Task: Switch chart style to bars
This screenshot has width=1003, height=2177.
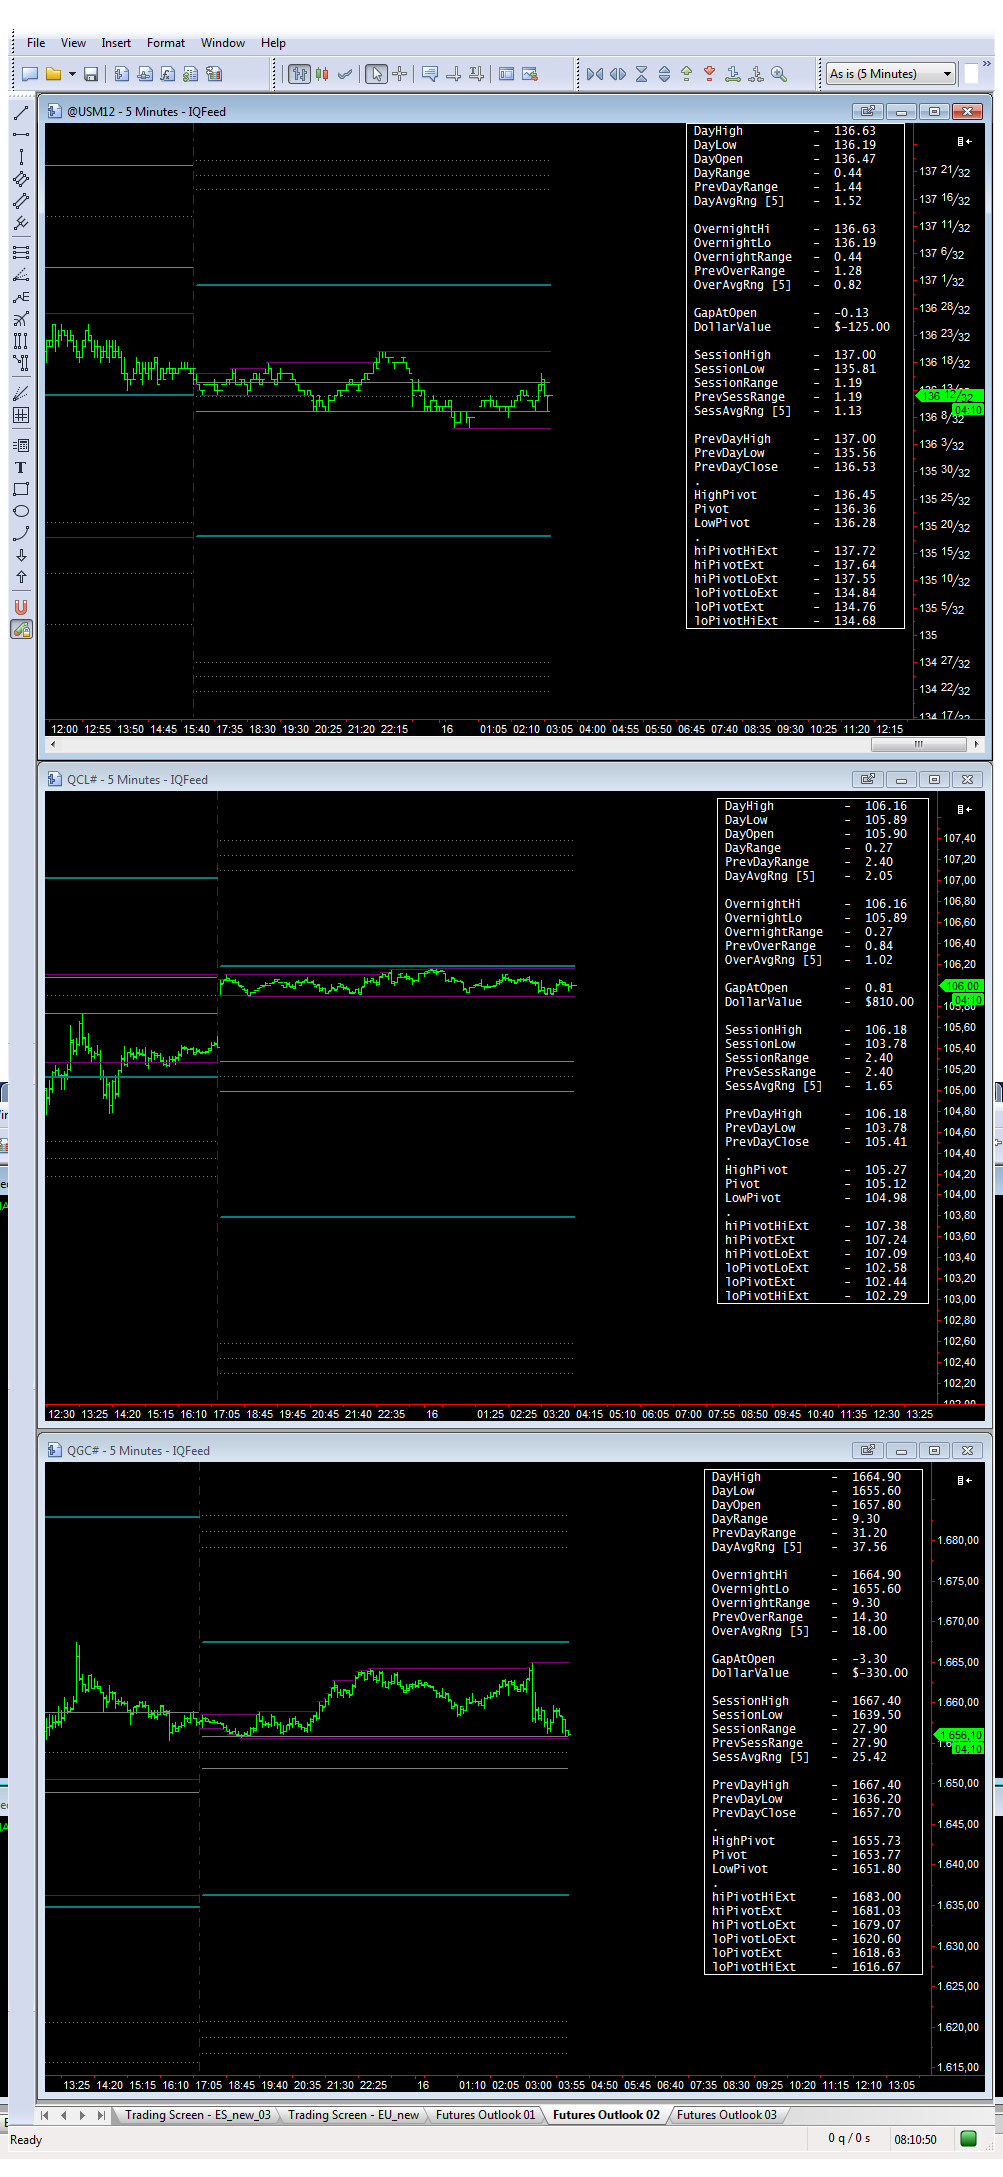Action: click(x=299, y=74)
